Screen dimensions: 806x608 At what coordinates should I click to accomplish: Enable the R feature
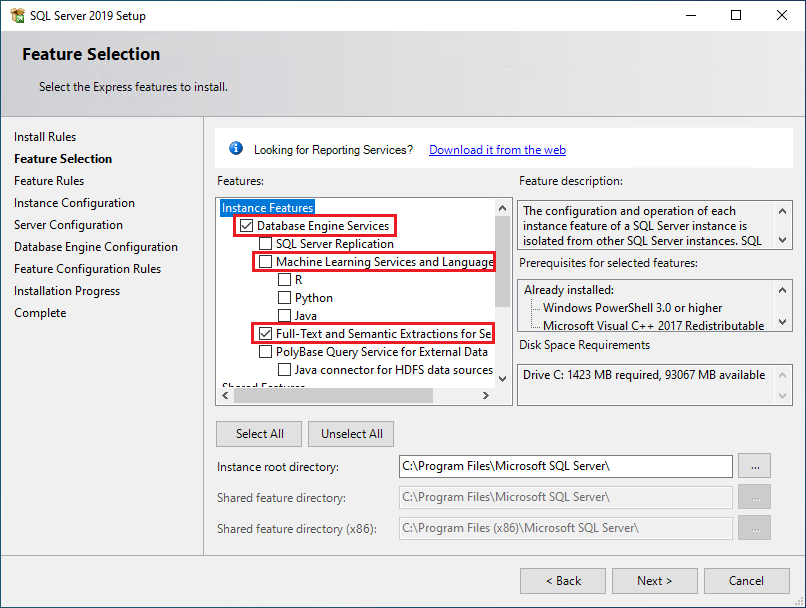click(x=284, y=279)
